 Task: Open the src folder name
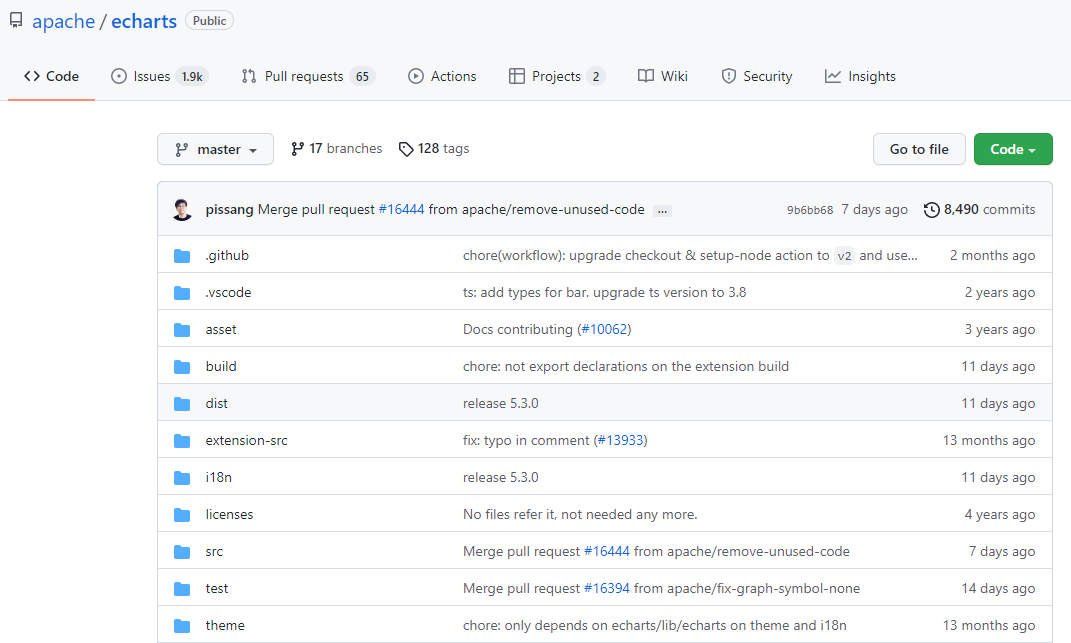[214, 551]
